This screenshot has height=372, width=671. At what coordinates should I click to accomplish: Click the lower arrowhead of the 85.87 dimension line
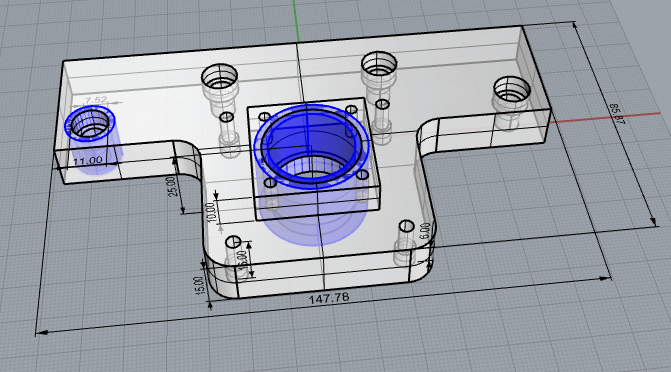pos(652,221)
